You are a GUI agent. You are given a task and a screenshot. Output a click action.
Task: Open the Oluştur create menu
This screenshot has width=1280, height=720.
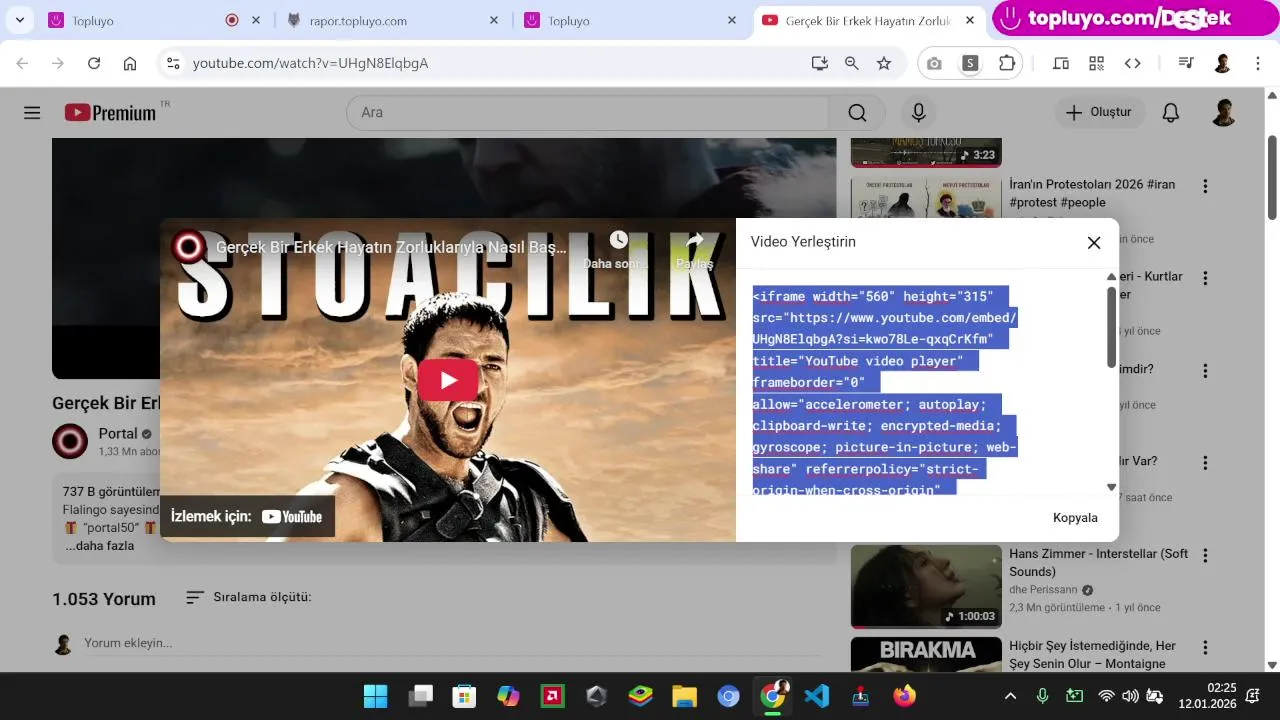pyautogui.click(x=1099, y=113)
